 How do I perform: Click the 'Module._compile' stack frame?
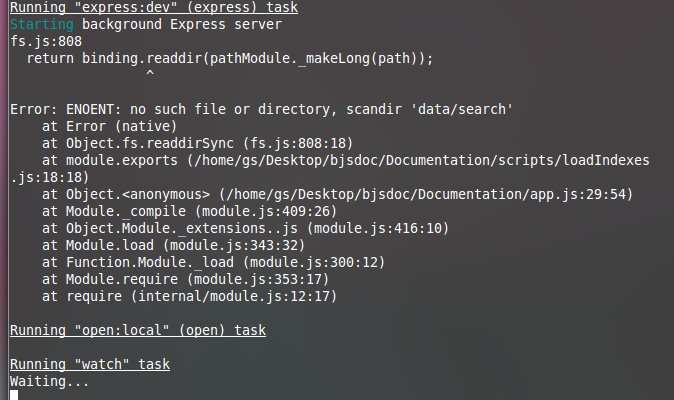pyautogui.click(x=126, y=211)
